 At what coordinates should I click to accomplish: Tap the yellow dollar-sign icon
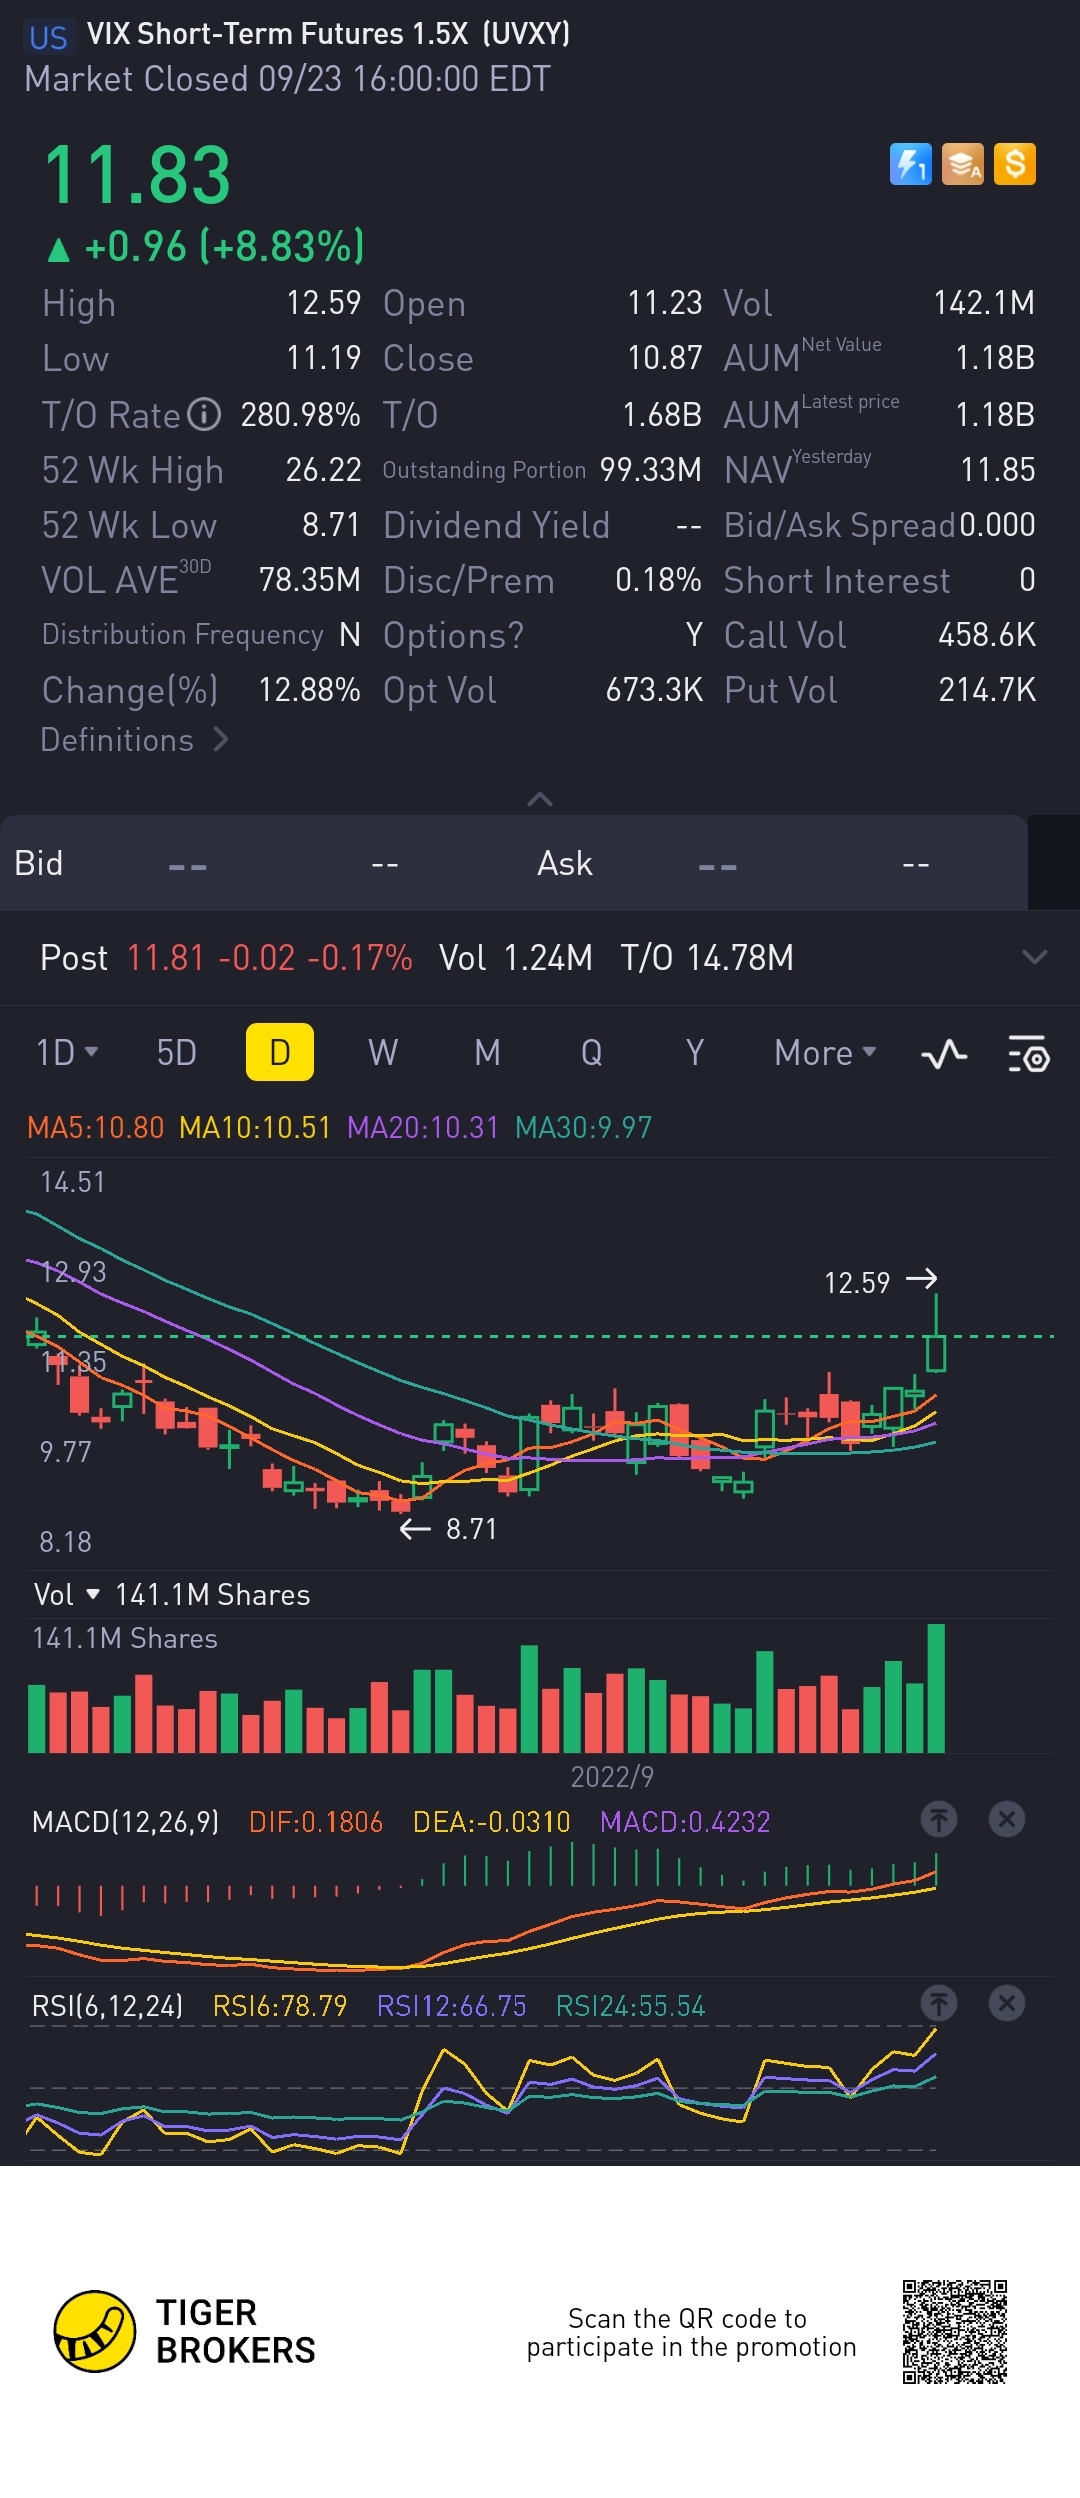1015,165
